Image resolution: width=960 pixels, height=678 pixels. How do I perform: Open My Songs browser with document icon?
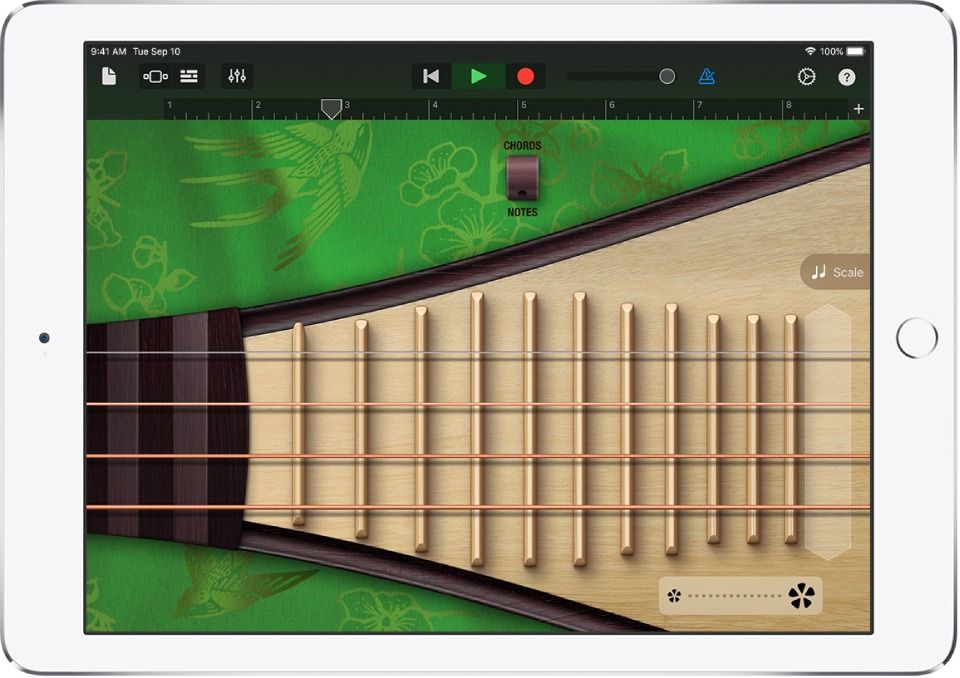tap(109, 77)
